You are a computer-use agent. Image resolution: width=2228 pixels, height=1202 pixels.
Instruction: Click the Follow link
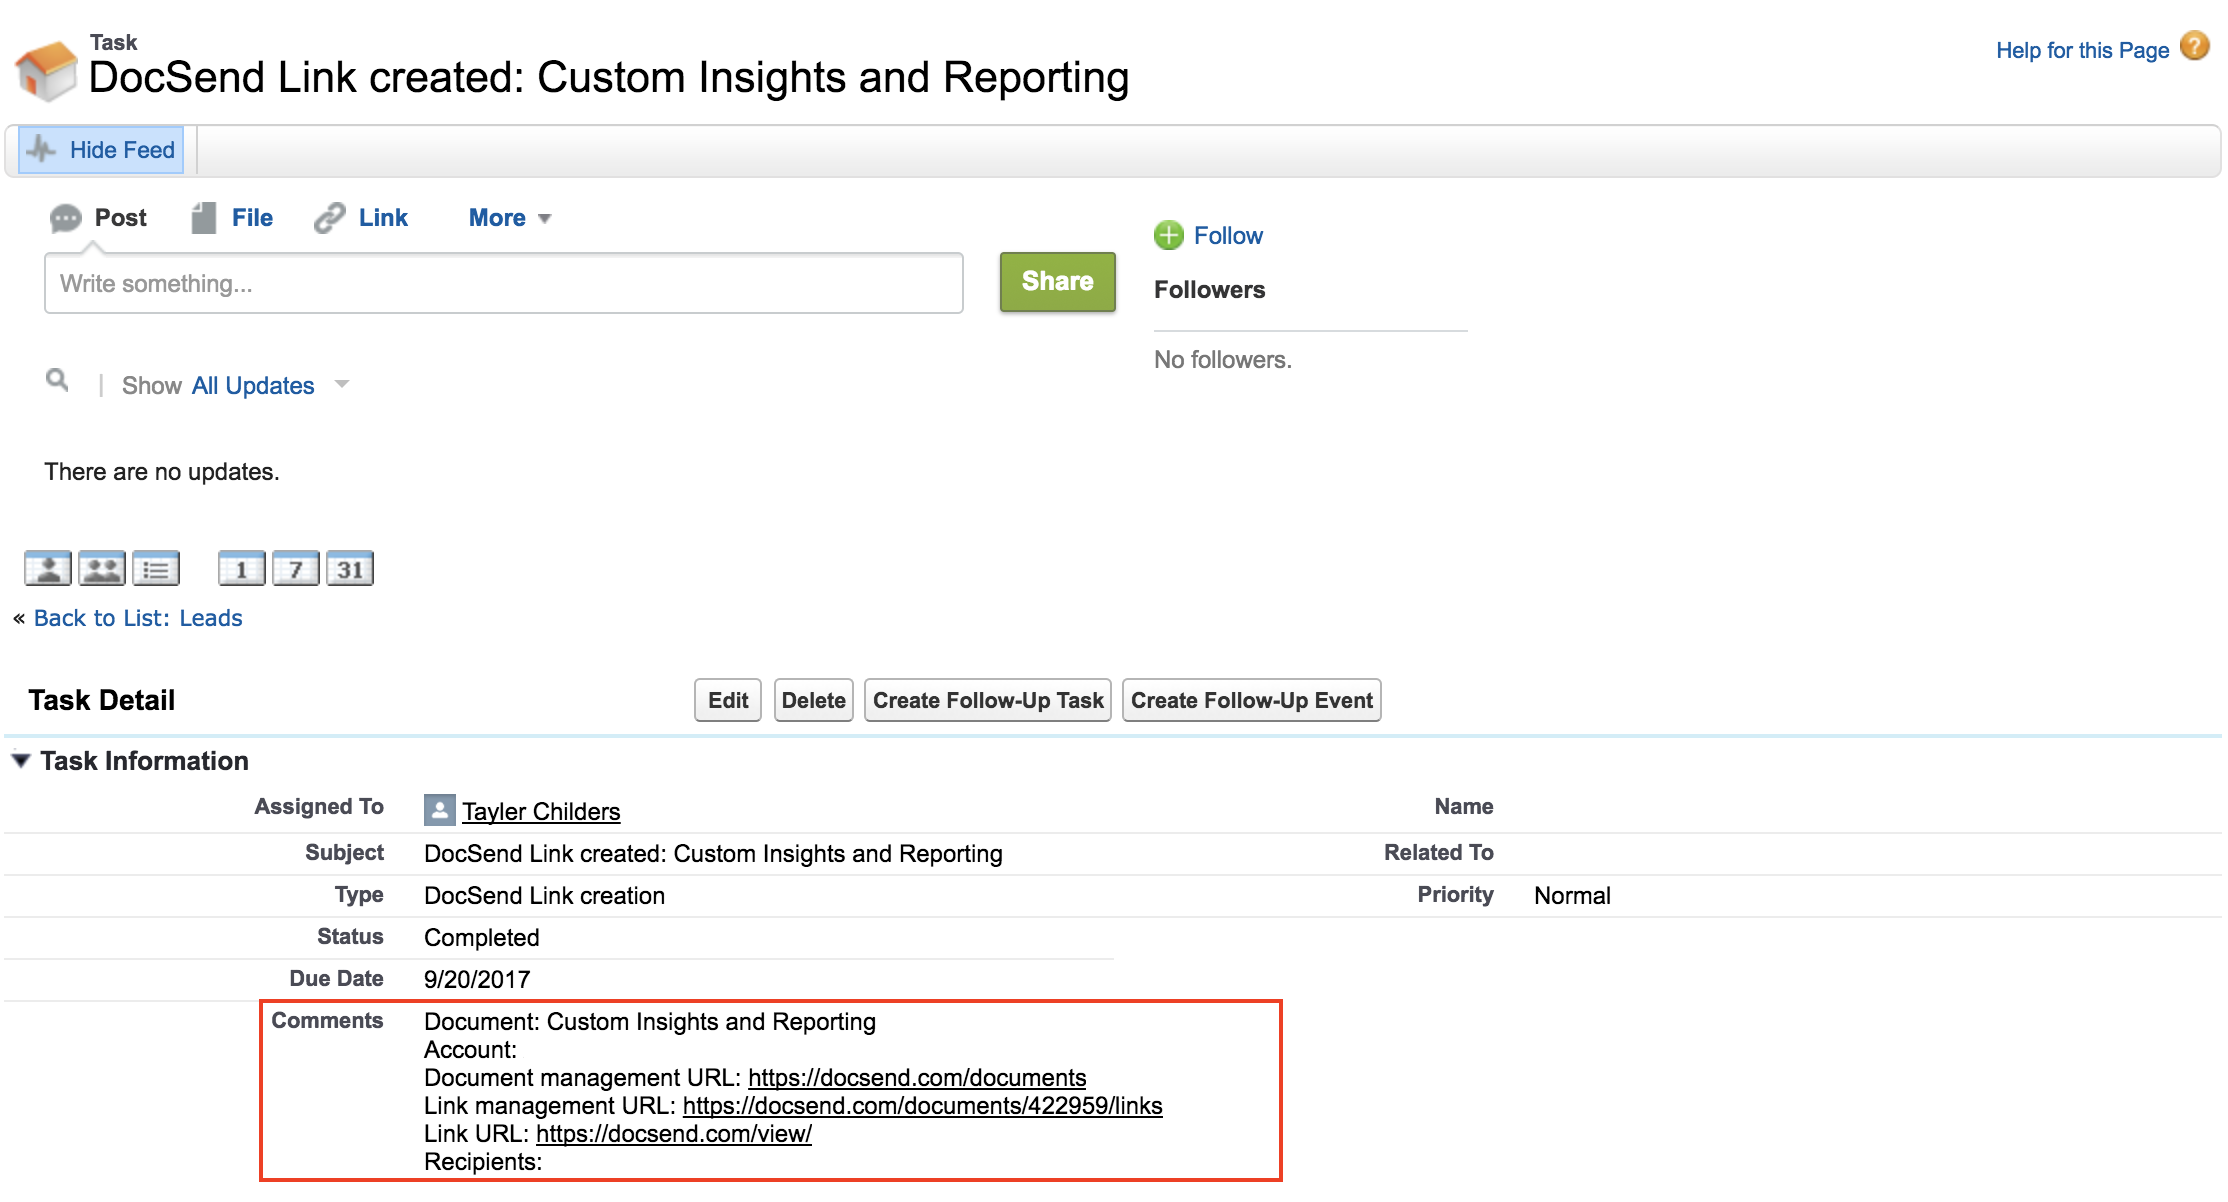click(x=1228, y=236)
